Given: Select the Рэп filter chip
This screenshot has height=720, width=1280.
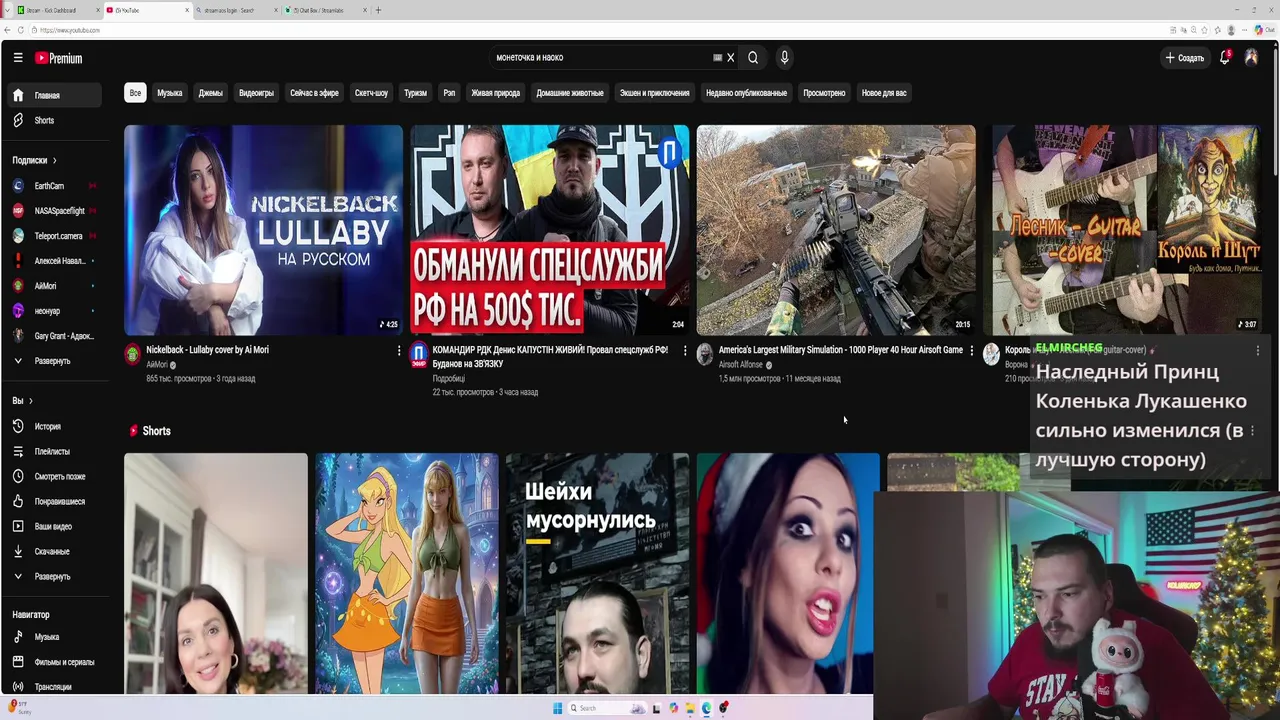Looking at the screenshot, I should pos(449,93).
